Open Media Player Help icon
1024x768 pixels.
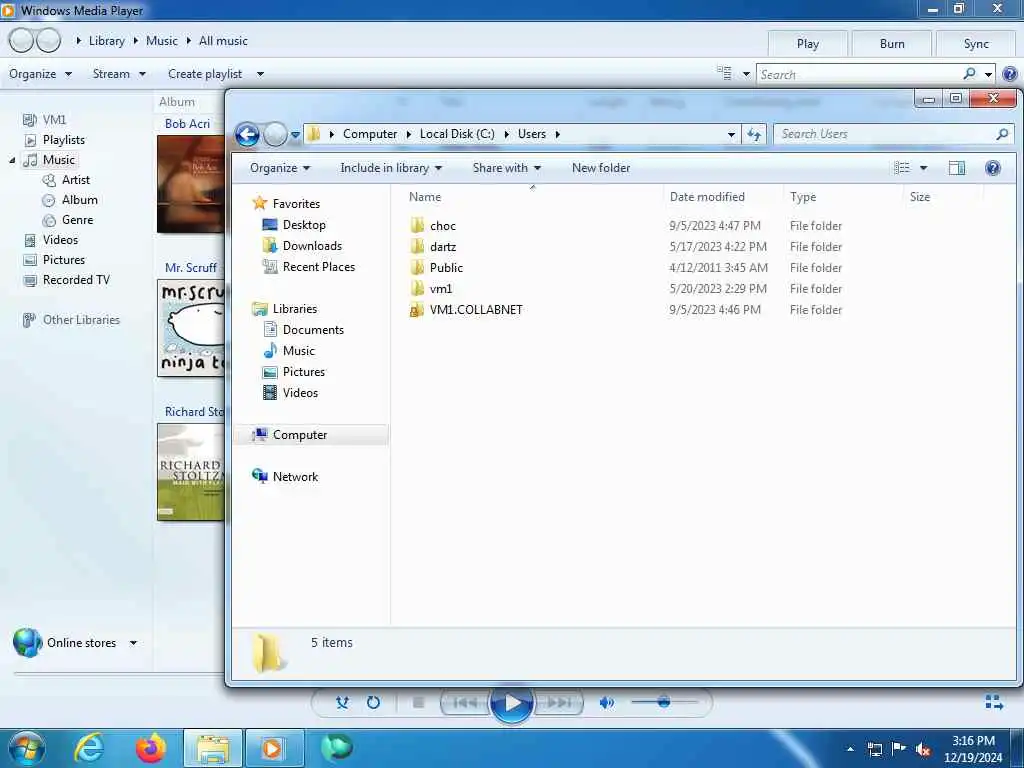pos(1010,74)
